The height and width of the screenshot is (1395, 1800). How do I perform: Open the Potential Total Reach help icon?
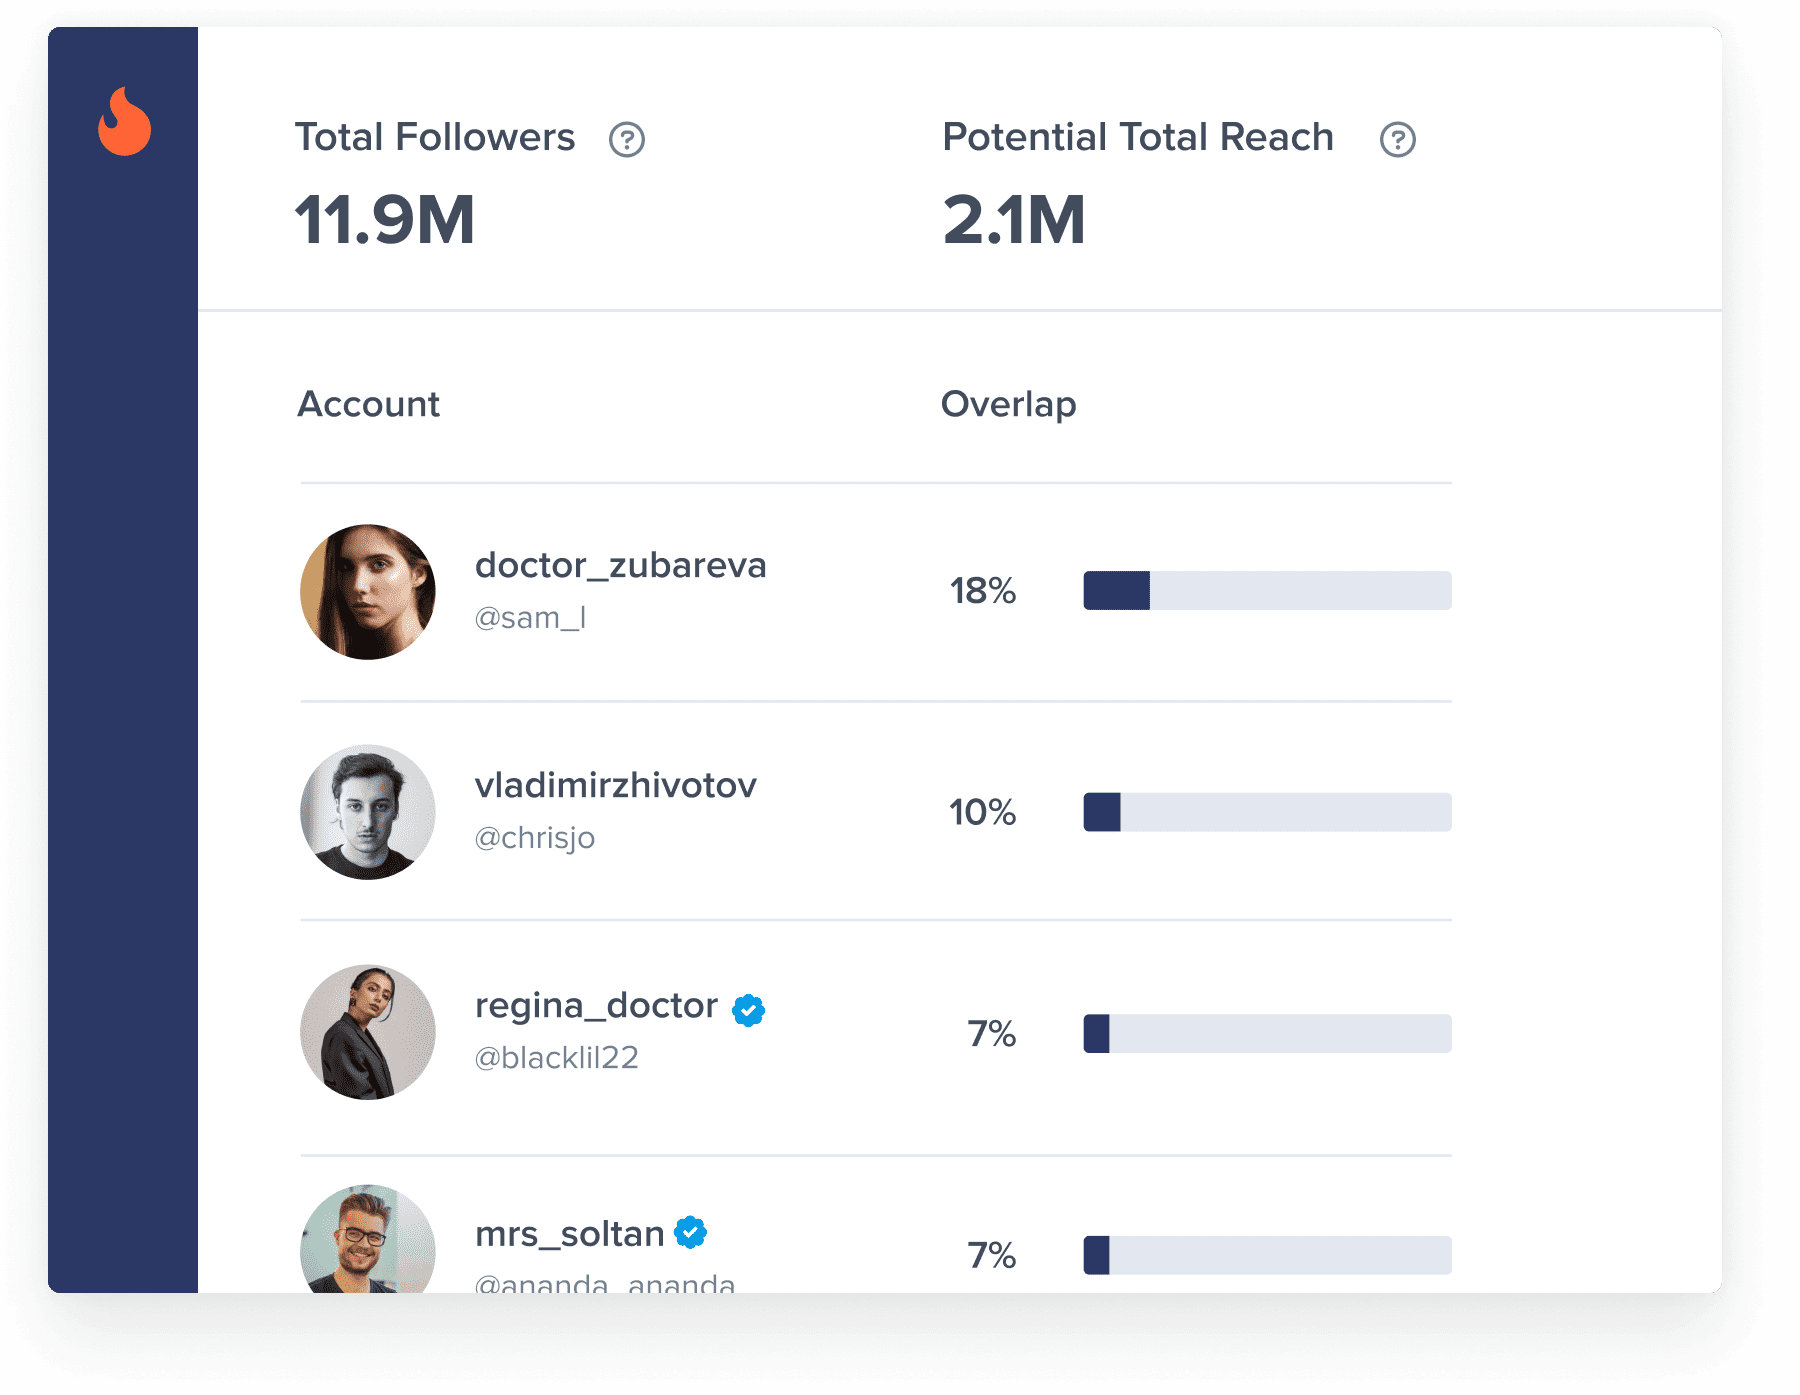[x=1397, y=139]
